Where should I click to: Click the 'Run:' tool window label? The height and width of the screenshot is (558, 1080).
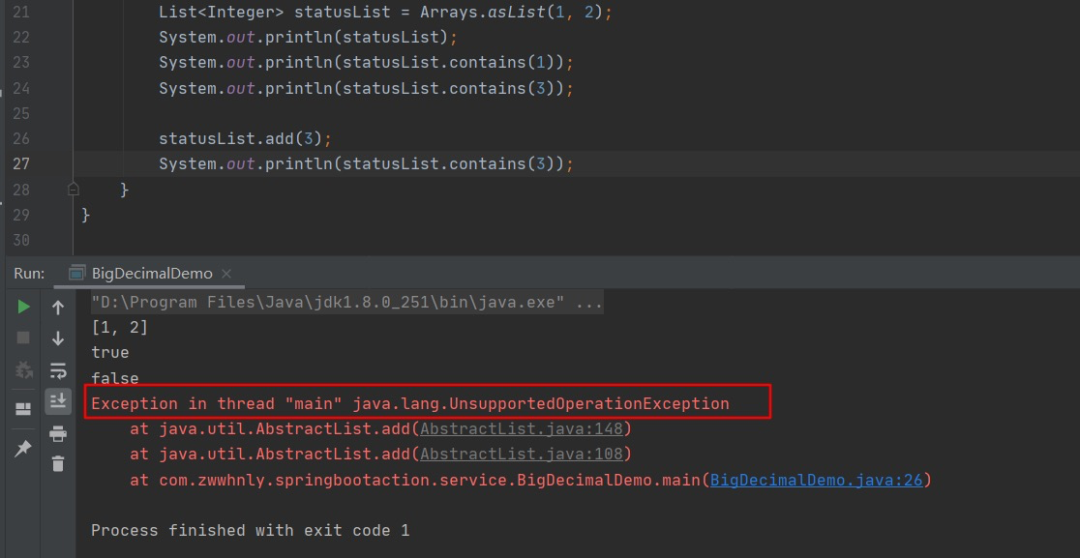[x=29, y=273]
